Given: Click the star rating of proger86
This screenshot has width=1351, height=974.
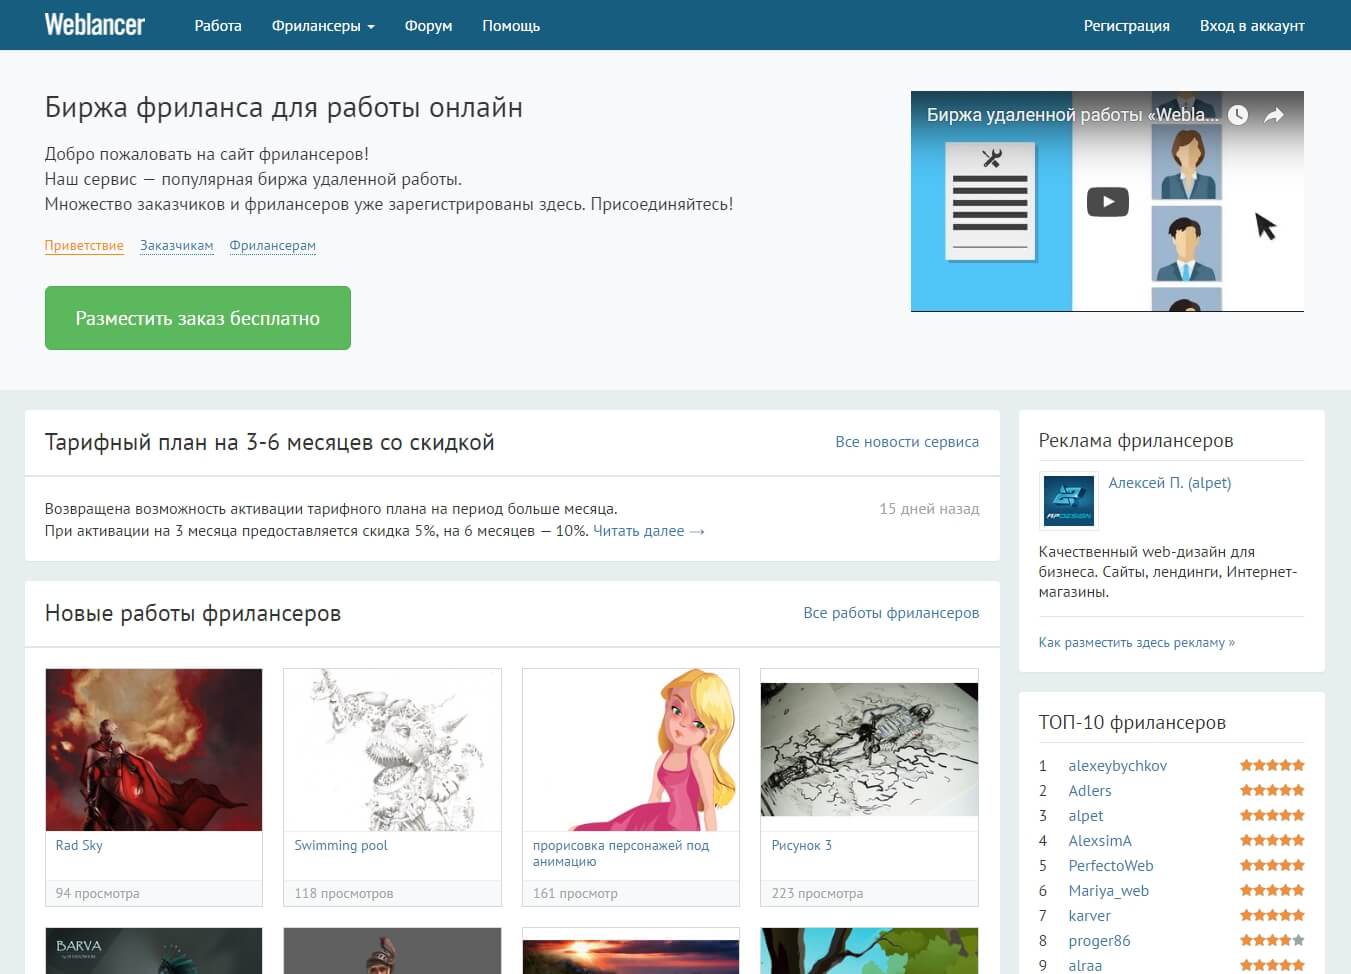Looking at the screenshot, I should pos(1272,940).
